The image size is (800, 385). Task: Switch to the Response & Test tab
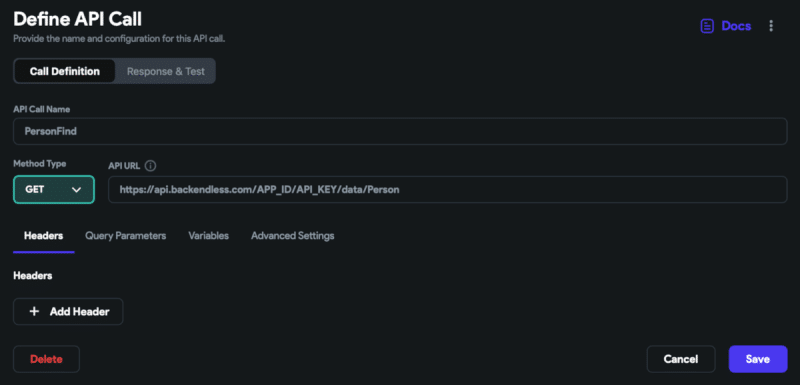point(166,71)
